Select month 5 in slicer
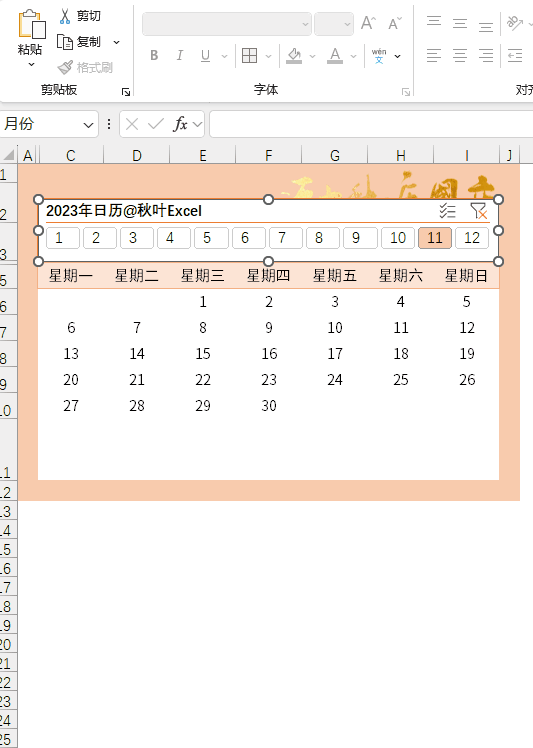 (211, 238)
